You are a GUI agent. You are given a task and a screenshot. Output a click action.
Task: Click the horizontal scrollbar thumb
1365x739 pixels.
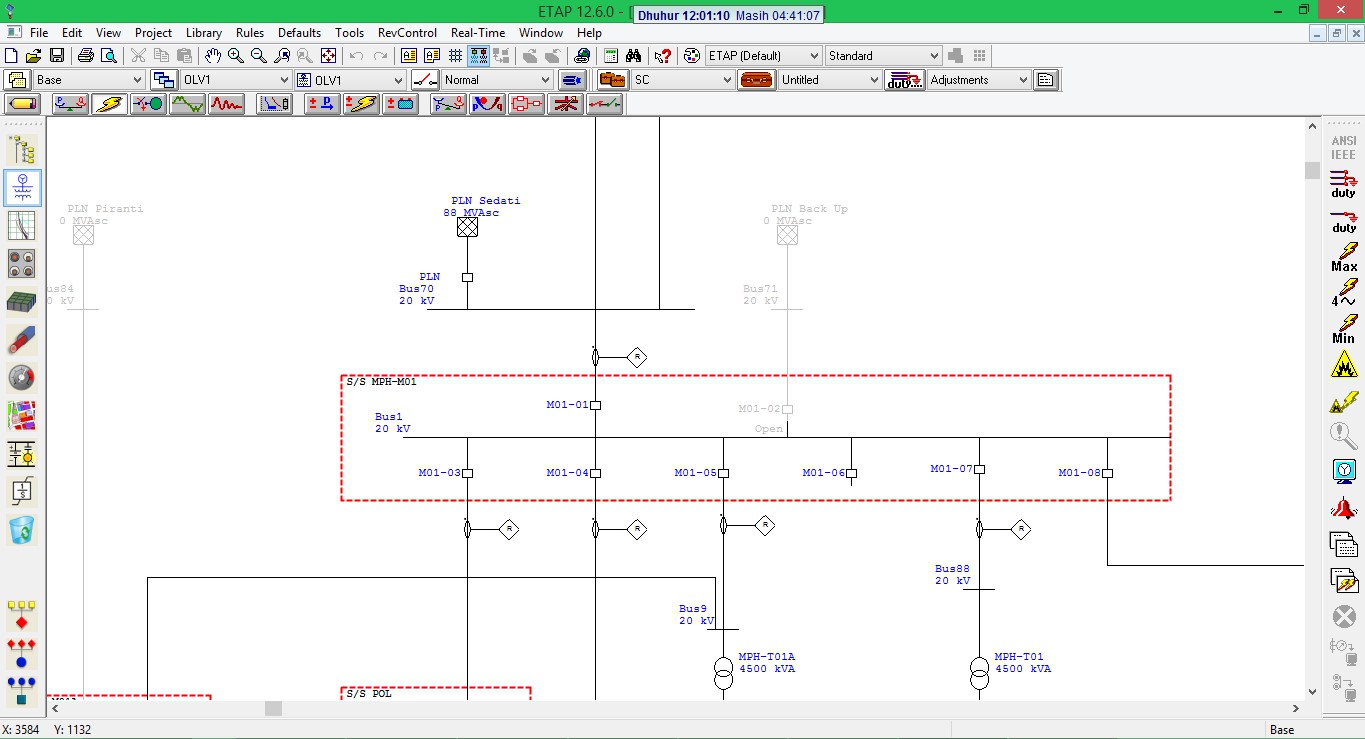tap(273, 708)
